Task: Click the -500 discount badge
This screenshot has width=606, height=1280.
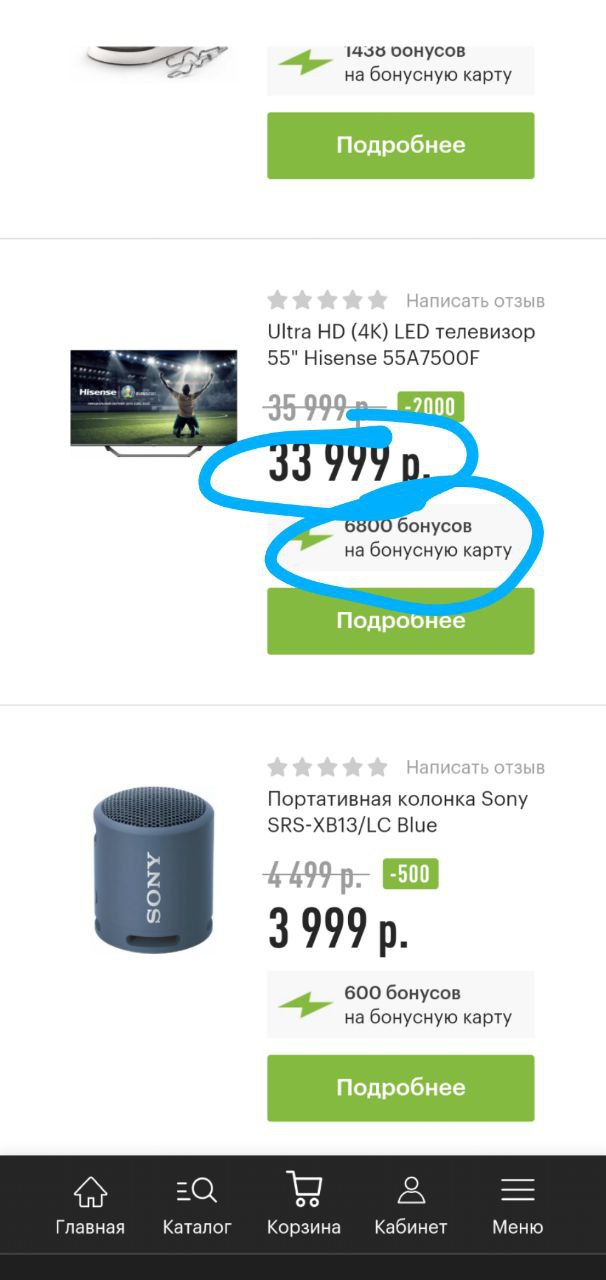Action: point(408,874)
